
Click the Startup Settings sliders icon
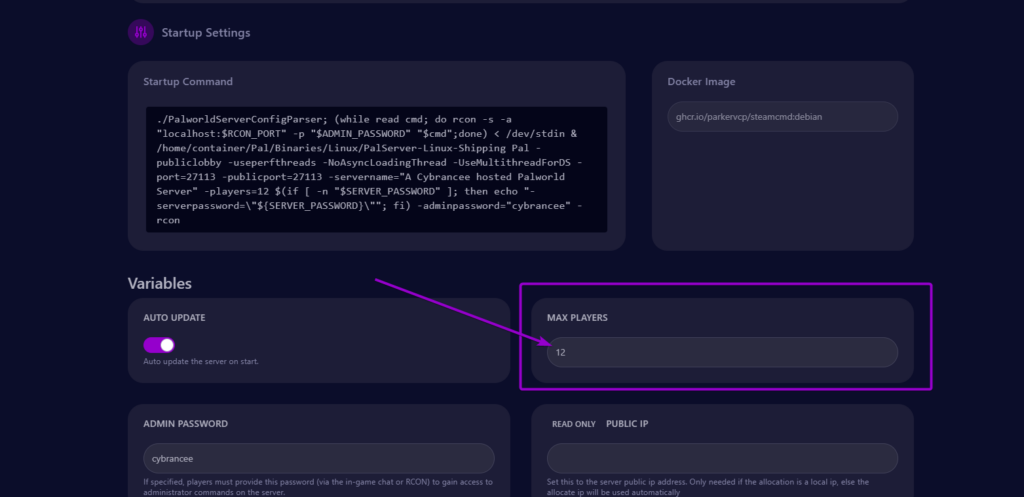click(140, 32)
